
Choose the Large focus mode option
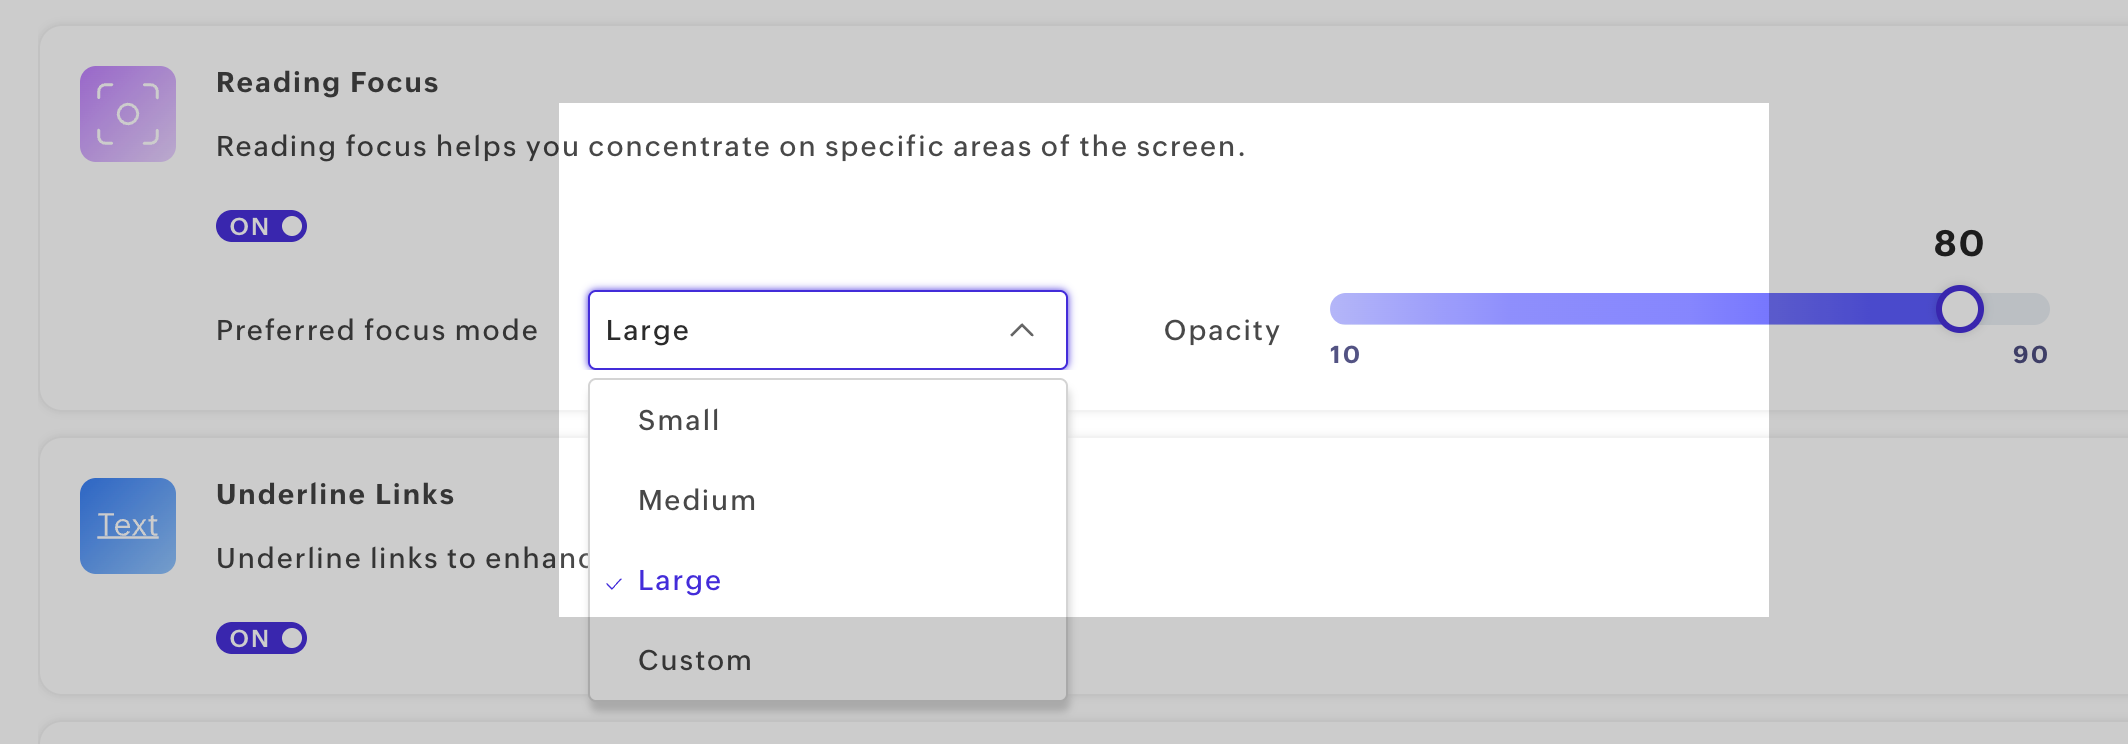(x=828, y=580)
